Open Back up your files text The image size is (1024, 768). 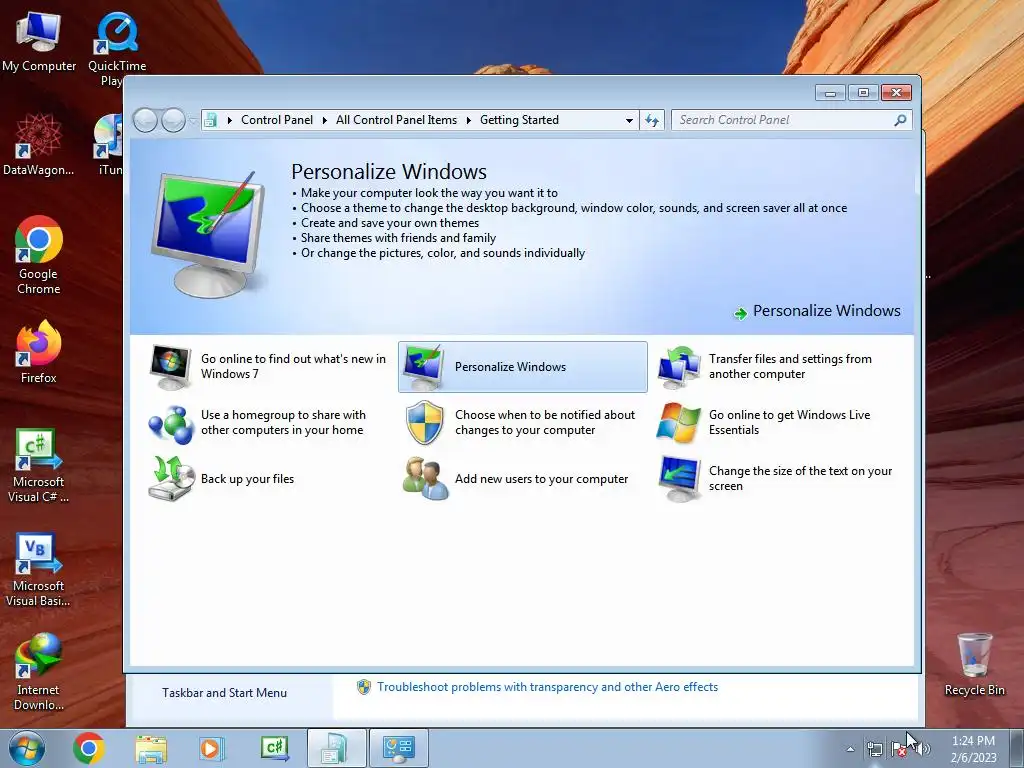click(248, 479)
